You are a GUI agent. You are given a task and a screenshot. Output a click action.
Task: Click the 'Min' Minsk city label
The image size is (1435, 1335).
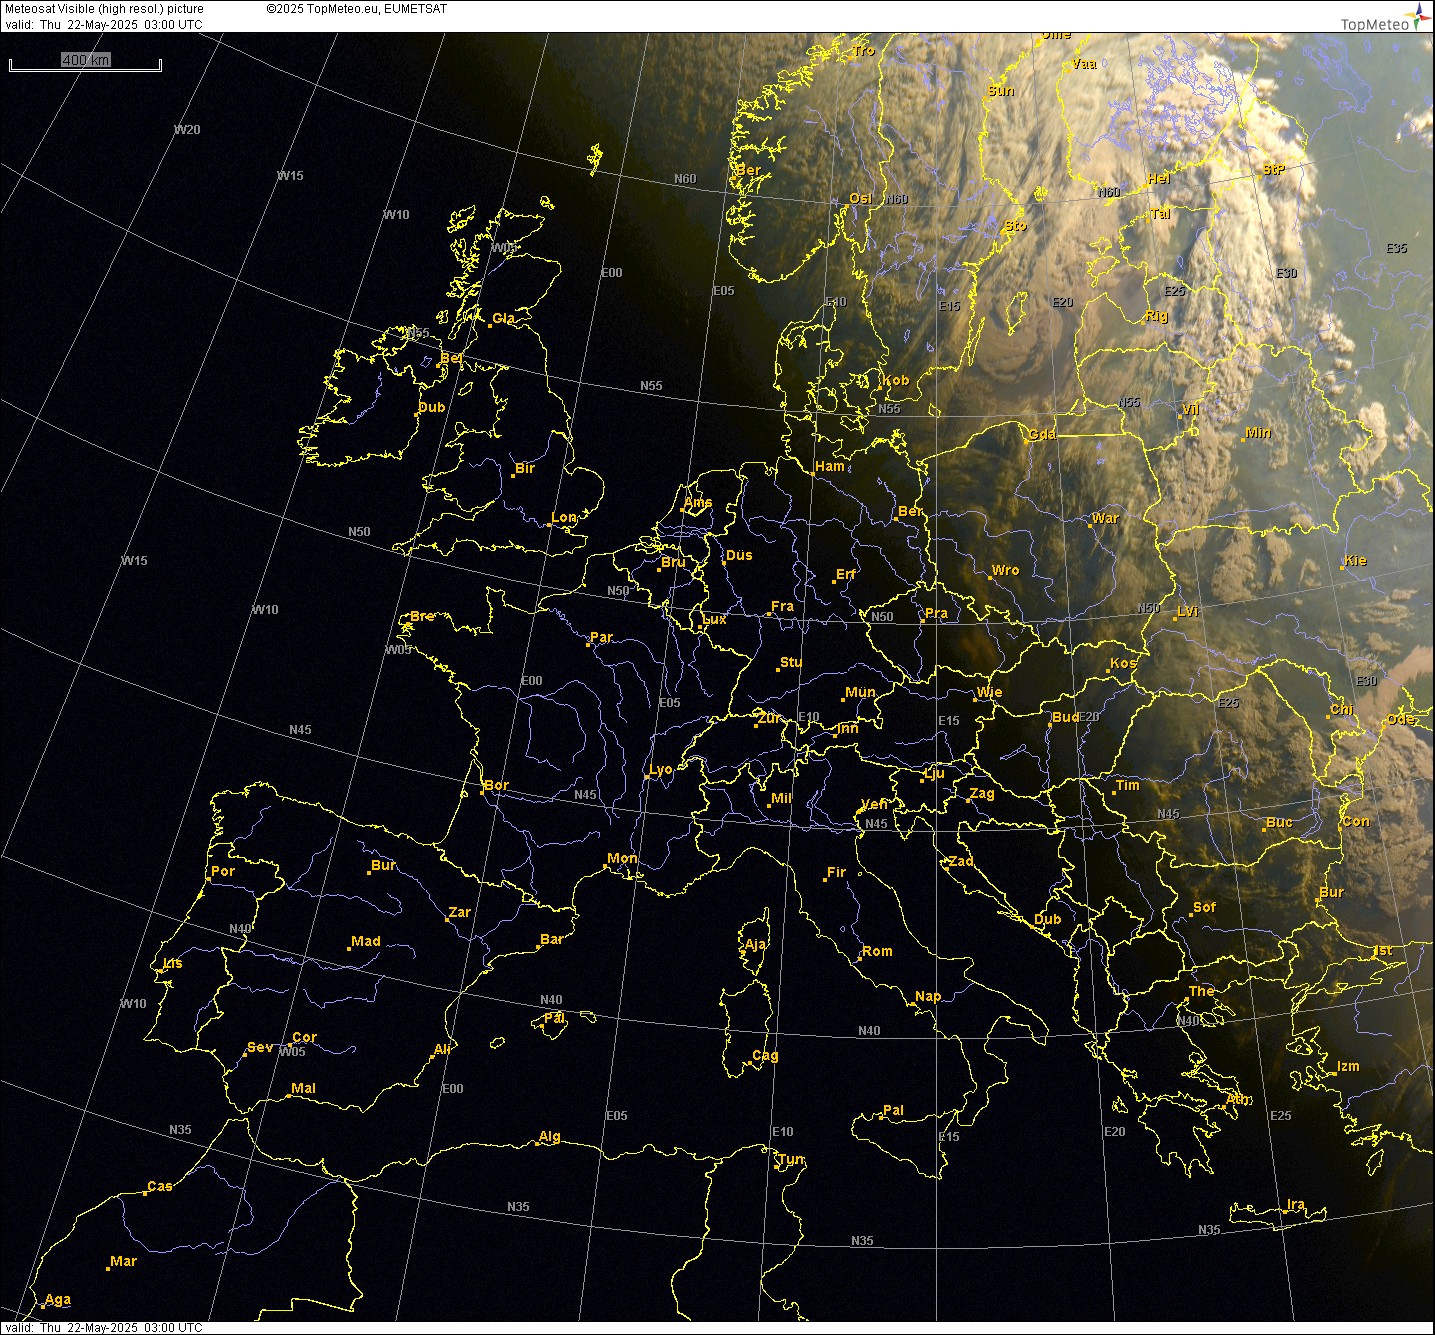(1258, 433)
